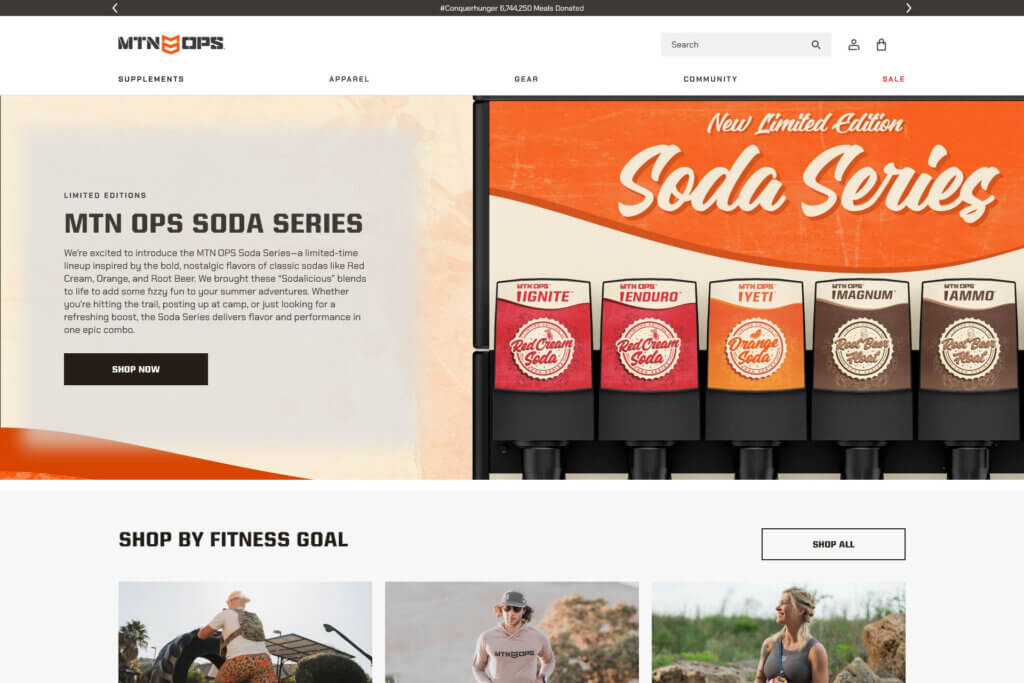Open the shopping bag cart
The image size is (1024, 683).
881,44
